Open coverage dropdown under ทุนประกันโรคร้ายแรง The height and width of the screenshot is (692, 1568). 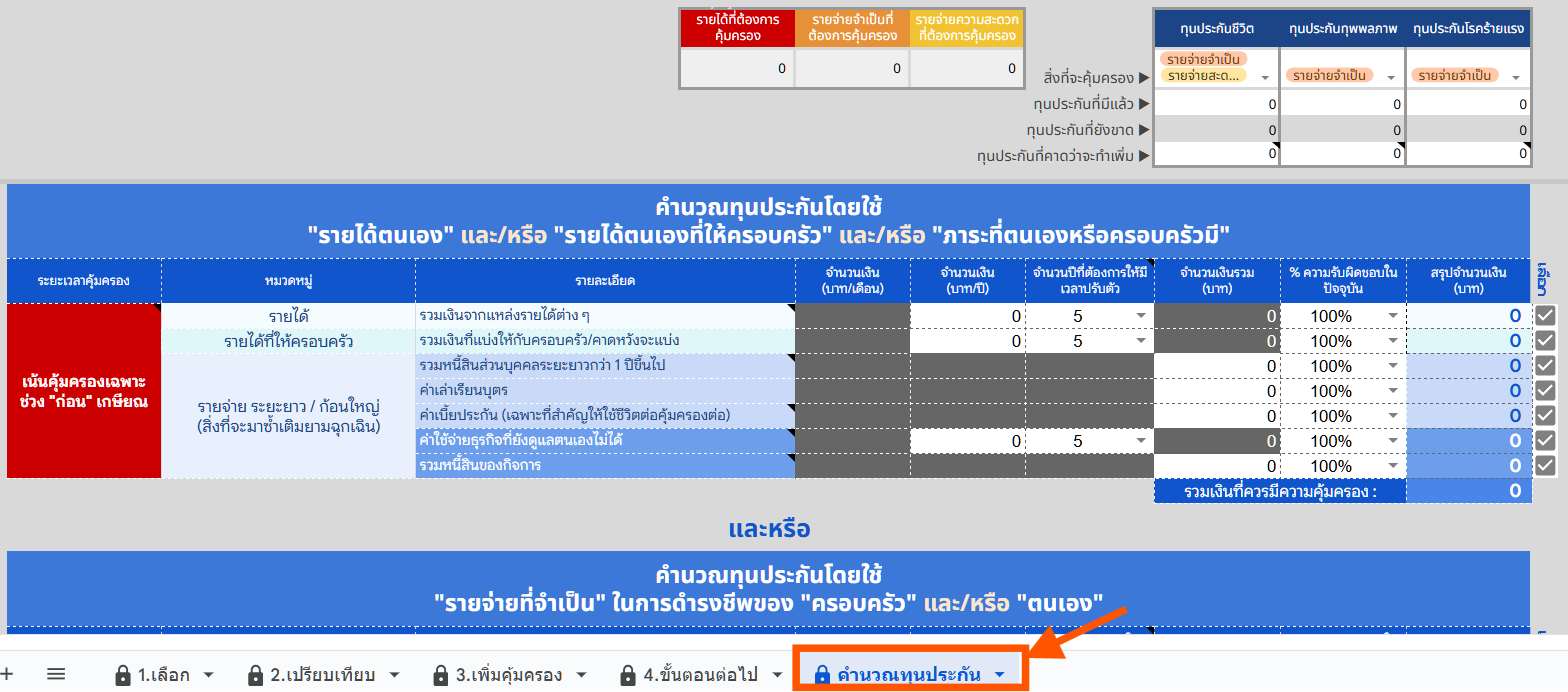coord(1518,77)
